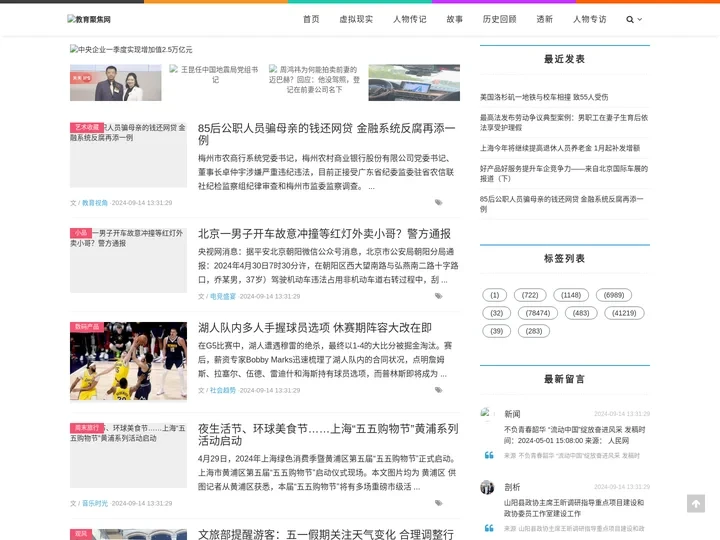
Task: Open 人物专访 menu item
Action: pos(590,19)
